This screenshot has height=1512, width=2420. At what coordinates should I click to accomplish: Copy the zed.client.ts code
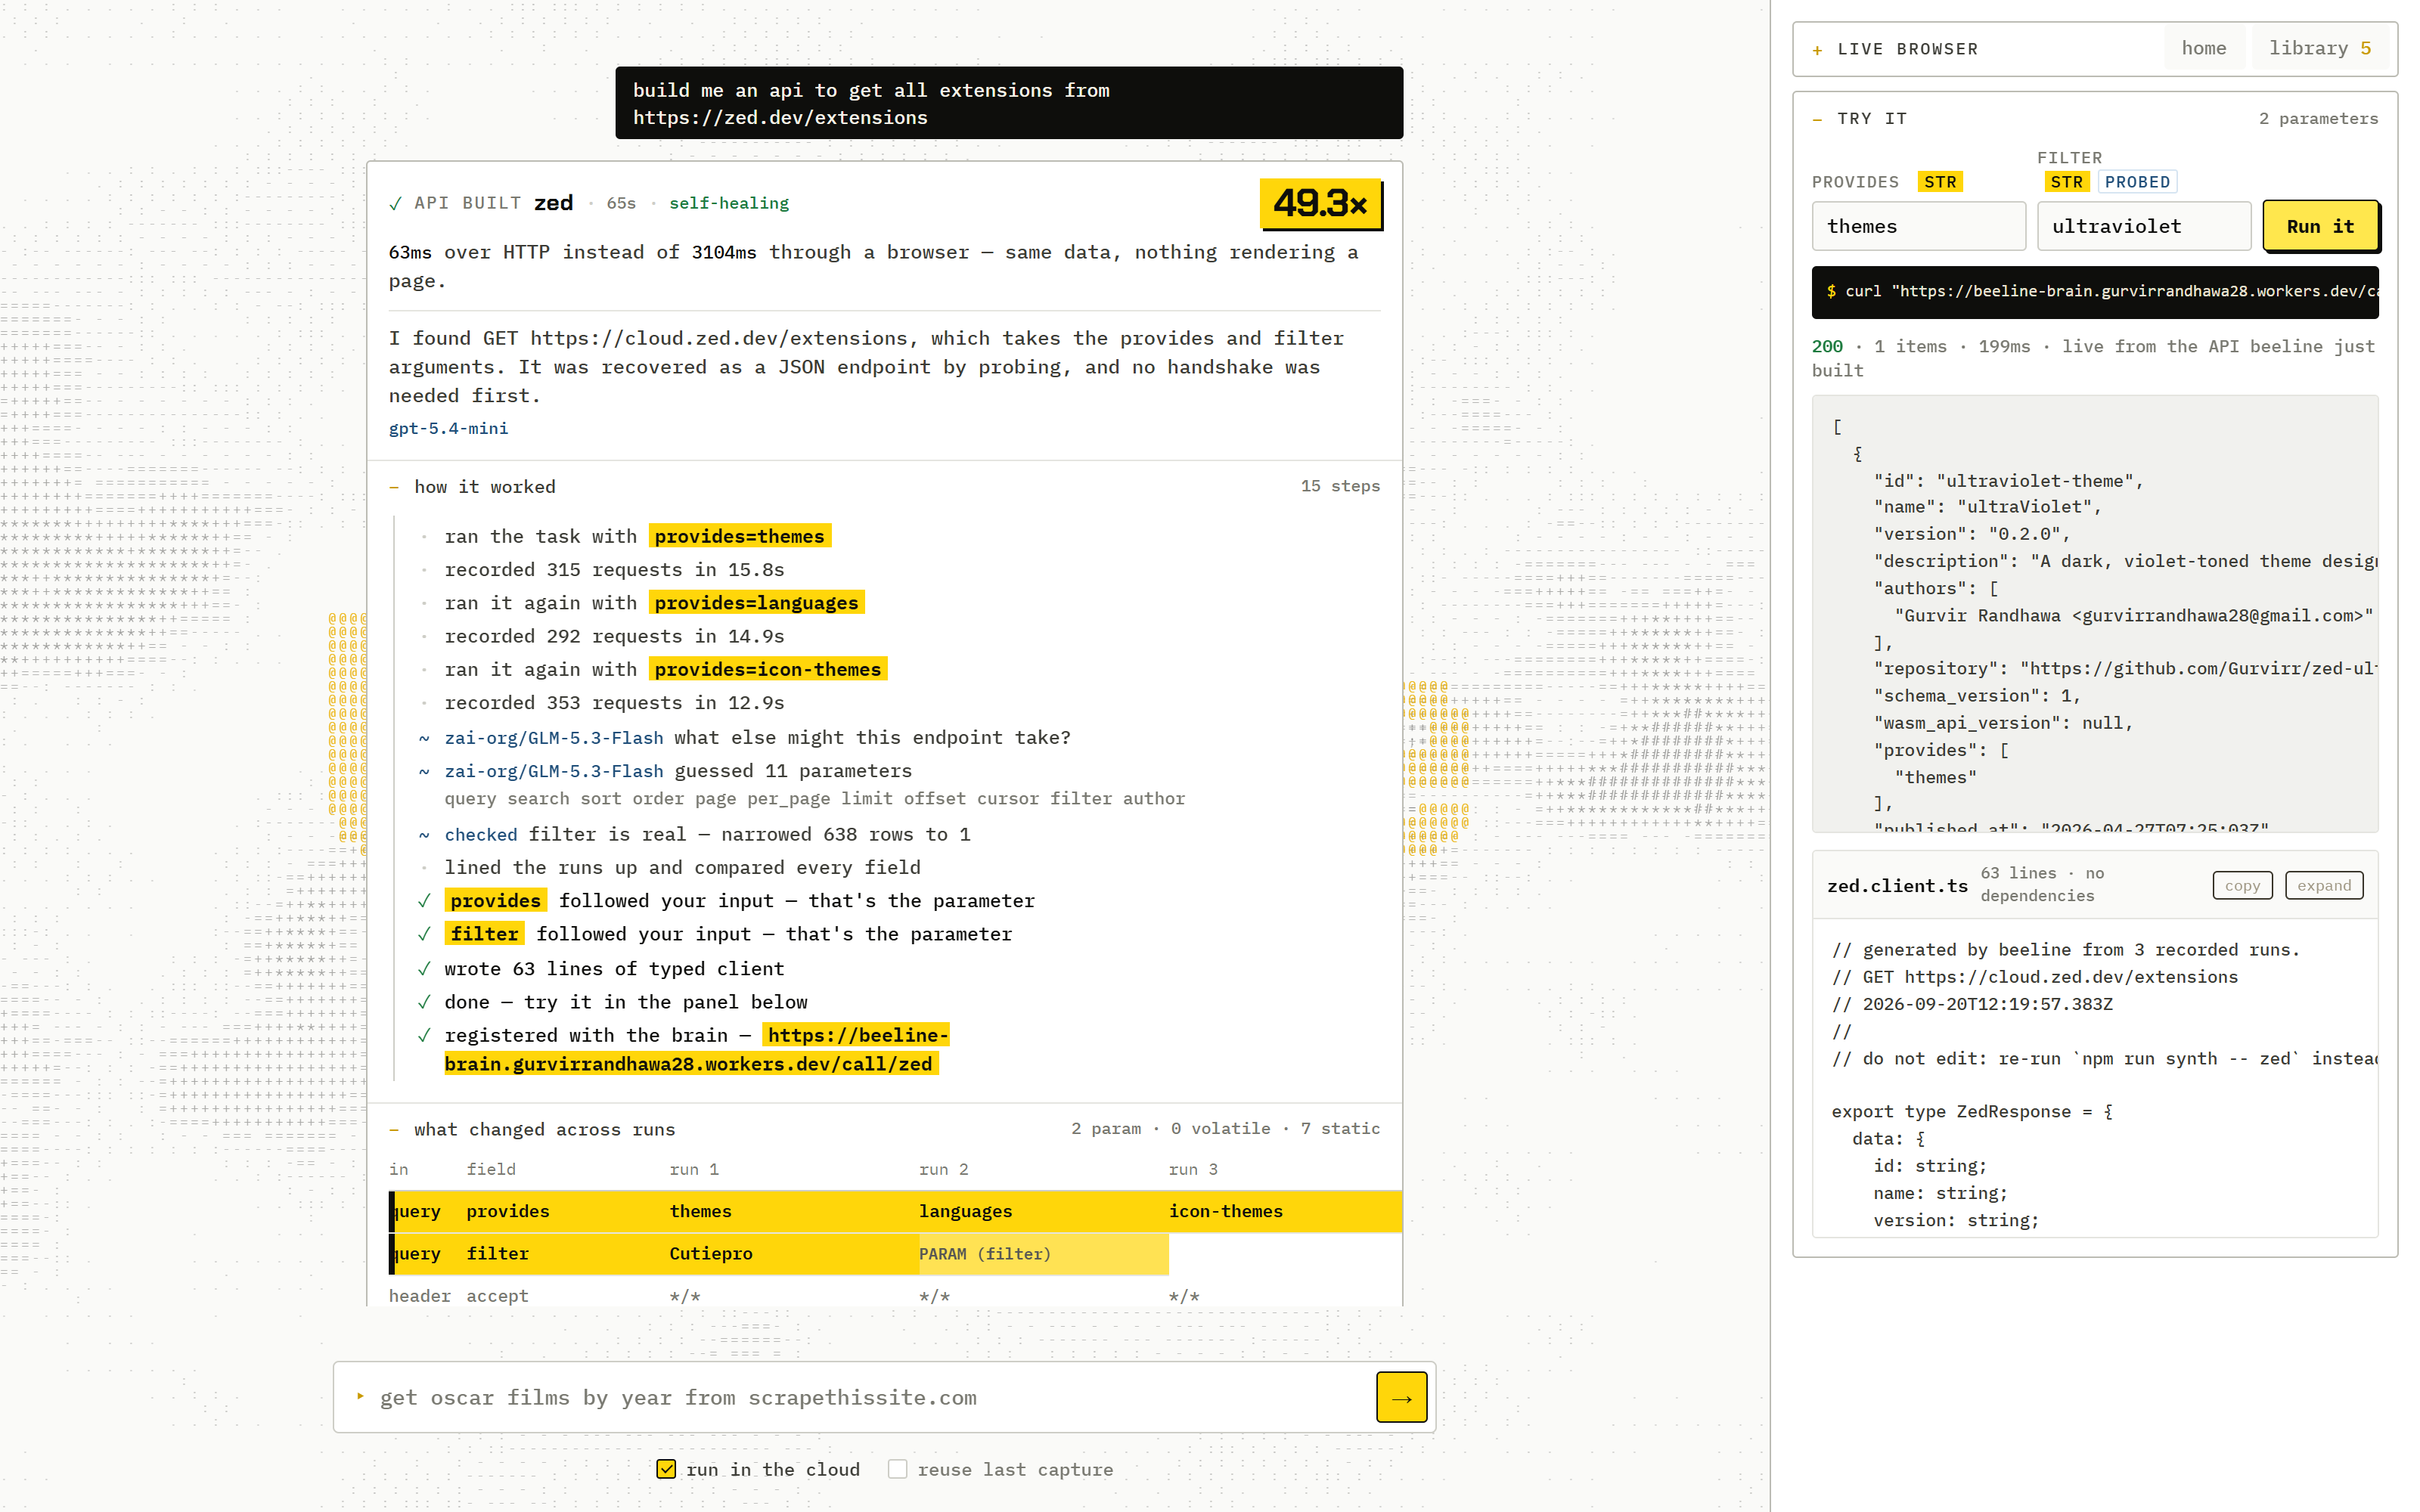(2242, 885)
